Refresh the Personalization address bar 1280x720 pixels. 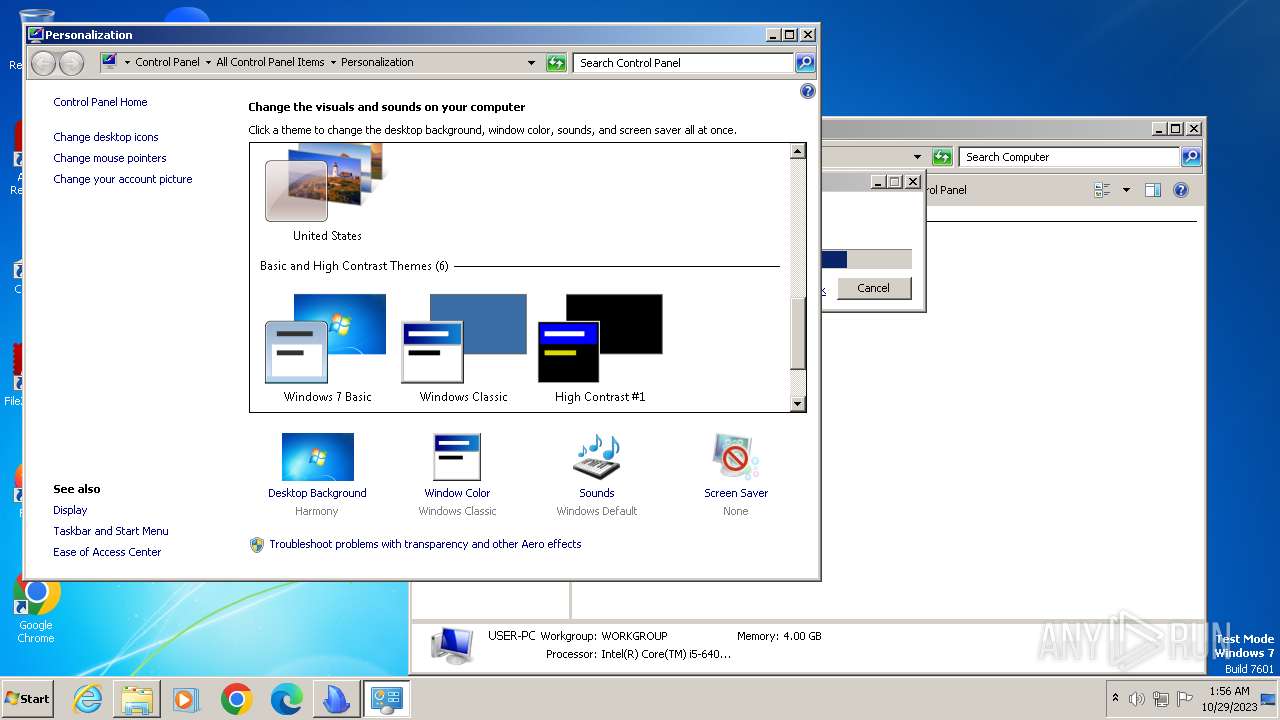556,63
